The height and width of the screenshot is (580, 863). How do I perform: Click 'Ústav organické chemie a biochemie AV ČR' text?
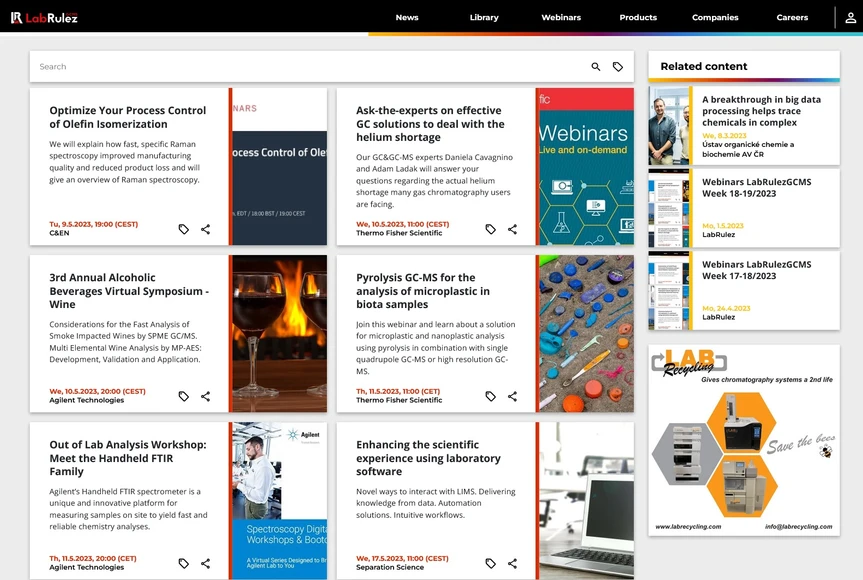tap(748, 149)
